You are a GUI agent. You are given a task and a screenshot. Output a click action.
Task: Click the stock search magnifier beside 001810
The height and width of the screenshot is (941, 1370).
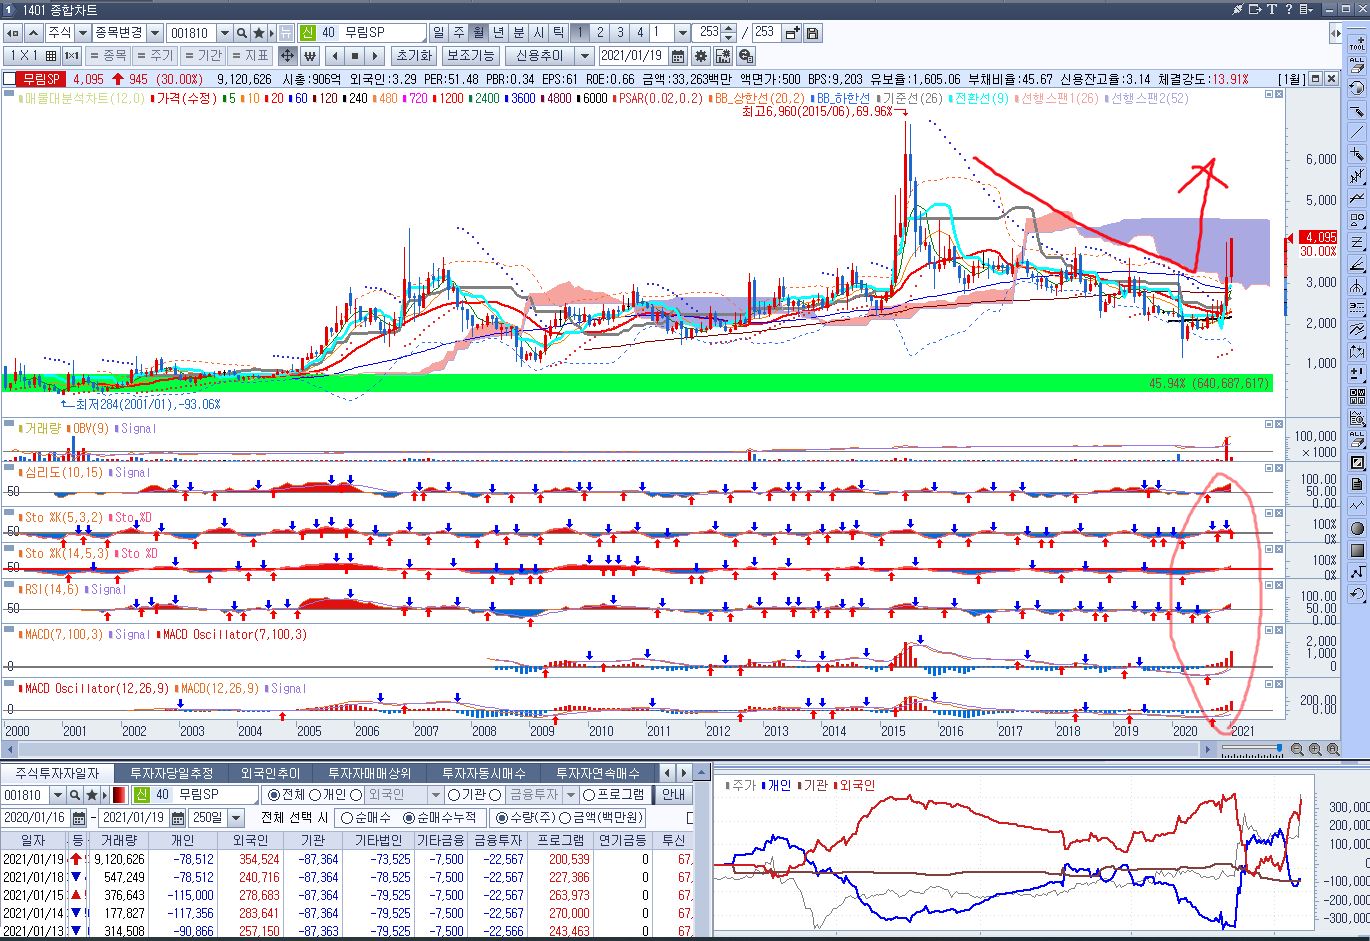tap(242, 33)
